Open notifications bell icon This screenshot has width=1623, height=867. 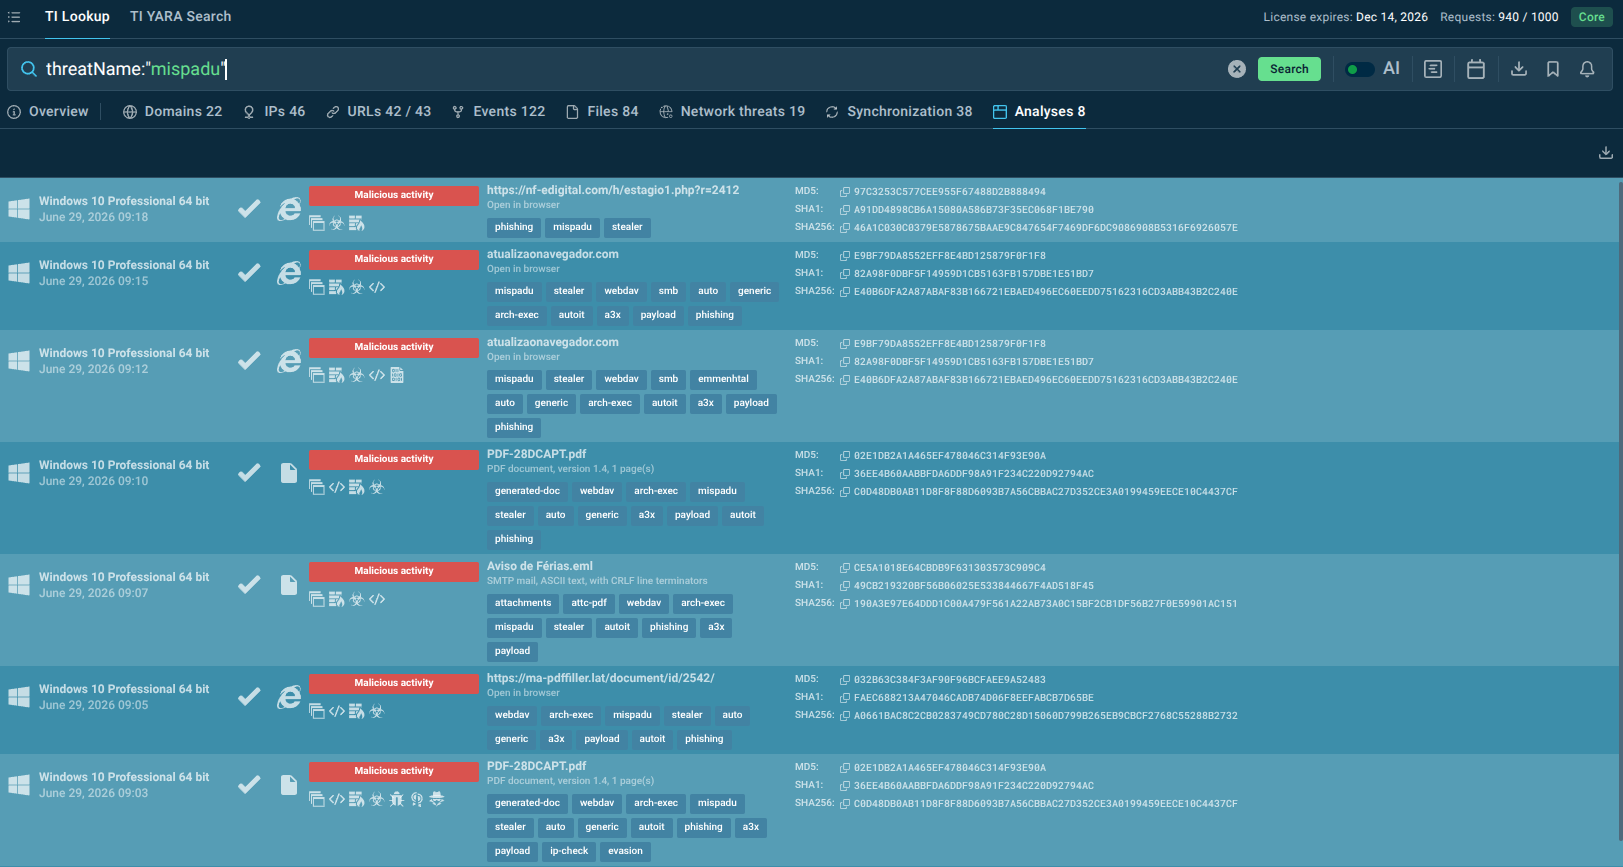pyautogui.click(x=1587, y=69)
